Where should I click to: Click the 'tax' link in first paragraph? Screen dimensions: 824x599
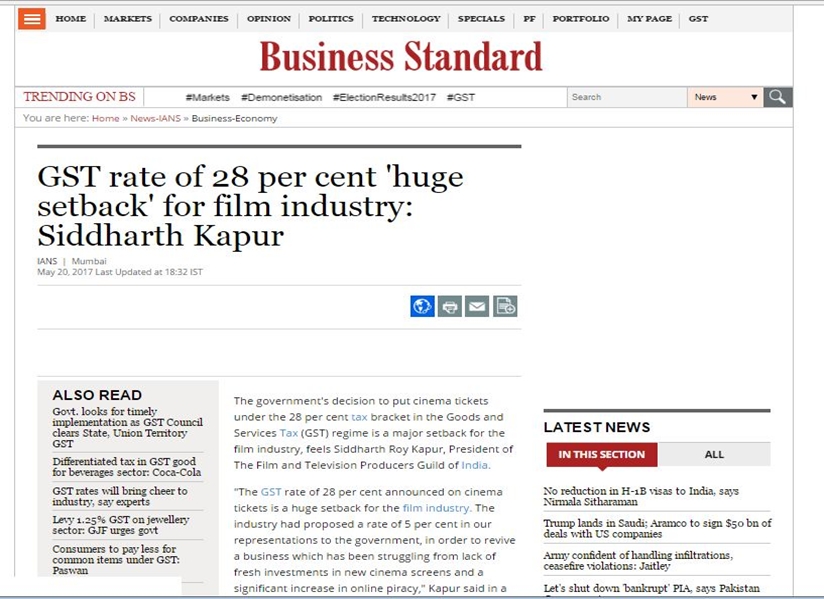pyautogui.click(x=359, y=417)
